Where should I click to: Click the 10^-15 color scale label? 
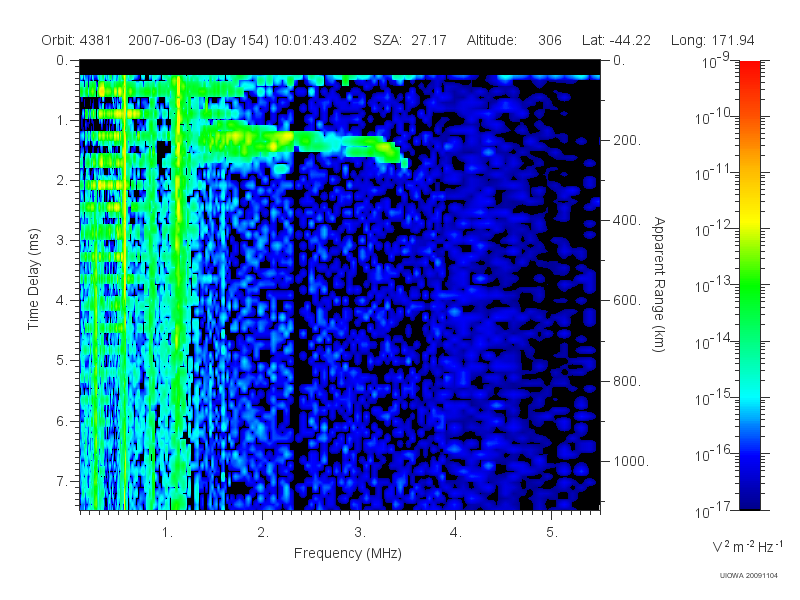click(x=713, y=397)
